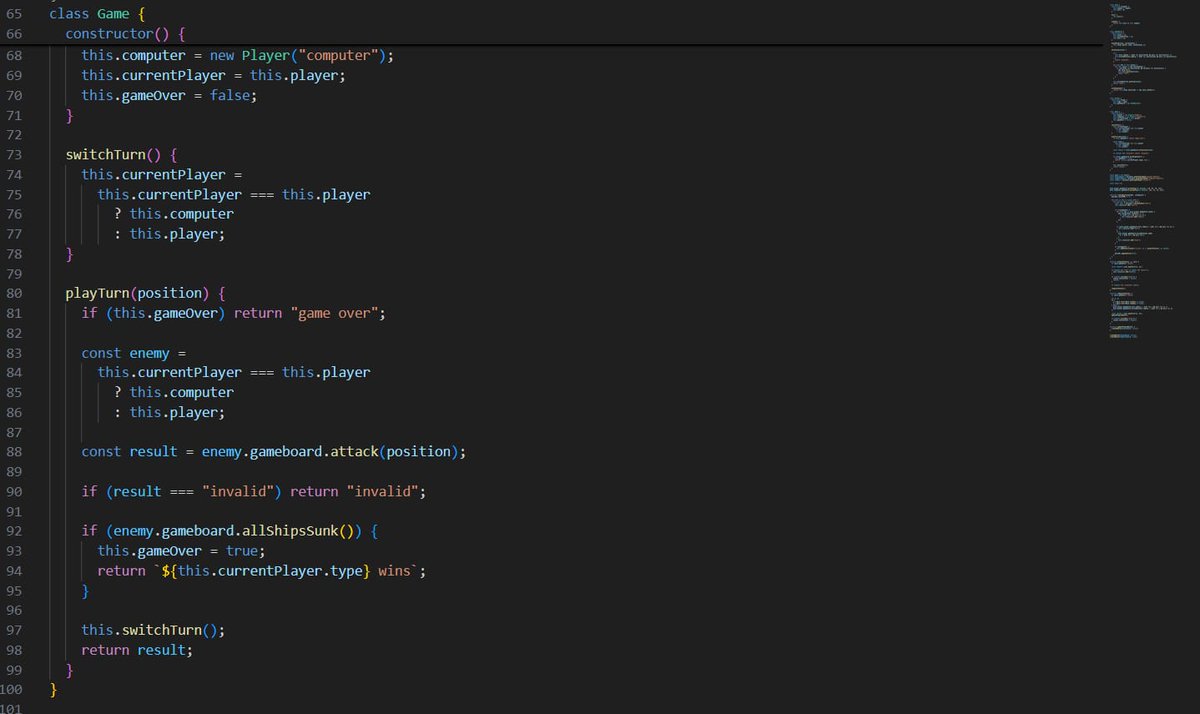Click the "invalid" string after return

382,491
